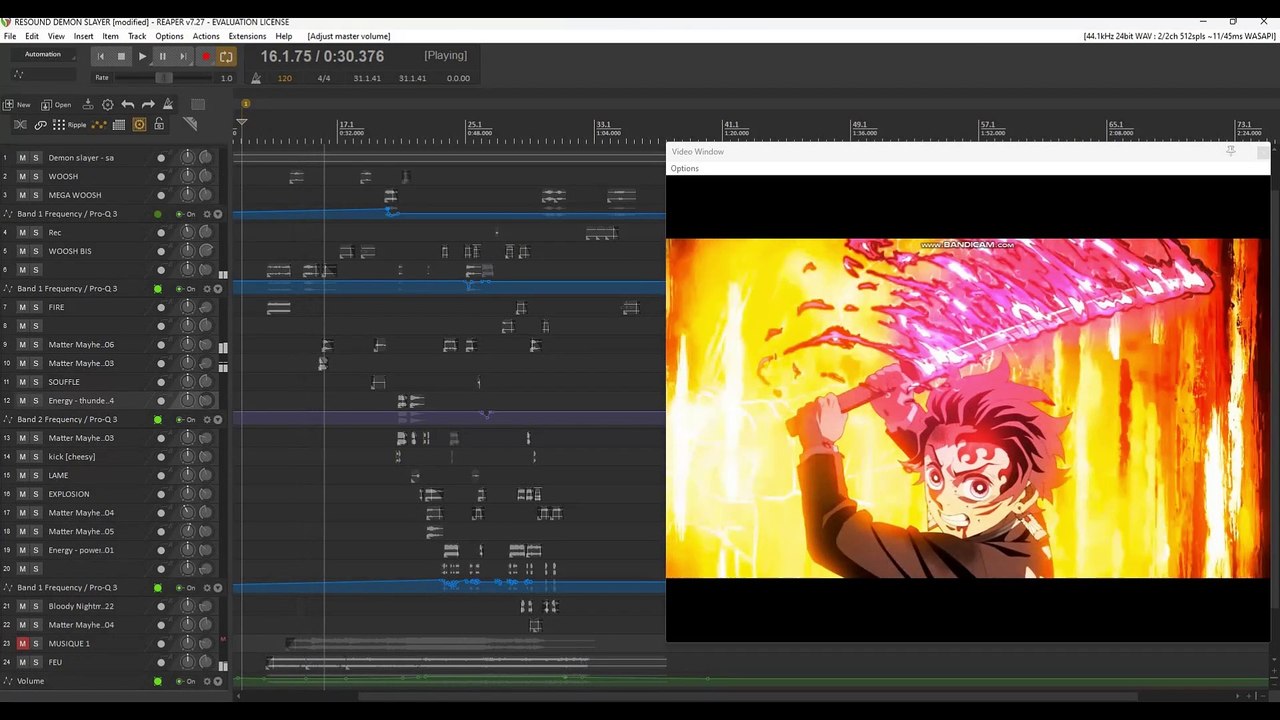
Task: Unmute the MUSIQUE 1 track
Action: point(22,644)
